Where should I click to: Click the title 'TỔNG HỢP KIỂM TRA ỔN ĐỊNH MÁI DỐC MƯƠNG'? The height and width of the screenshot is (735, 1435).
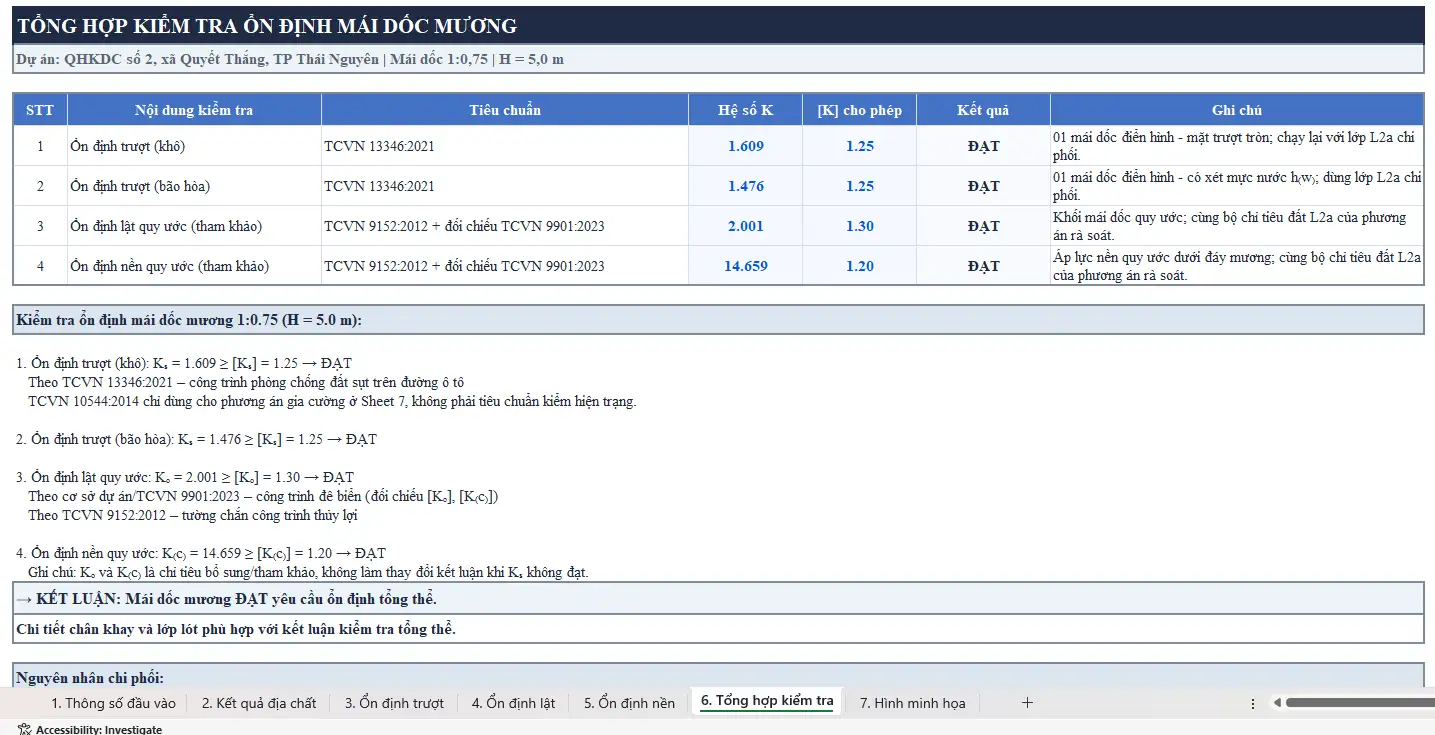click(267, 27)
